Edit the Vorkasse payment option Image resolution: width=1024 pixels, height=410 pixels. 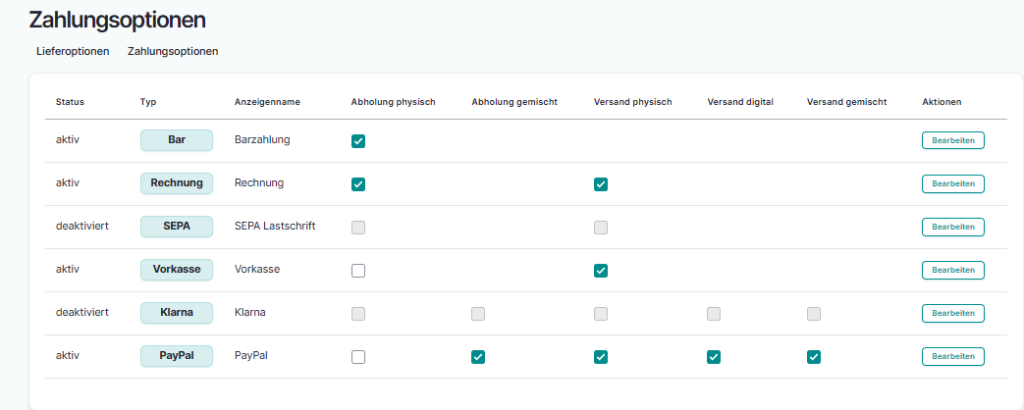coord(952,270)
